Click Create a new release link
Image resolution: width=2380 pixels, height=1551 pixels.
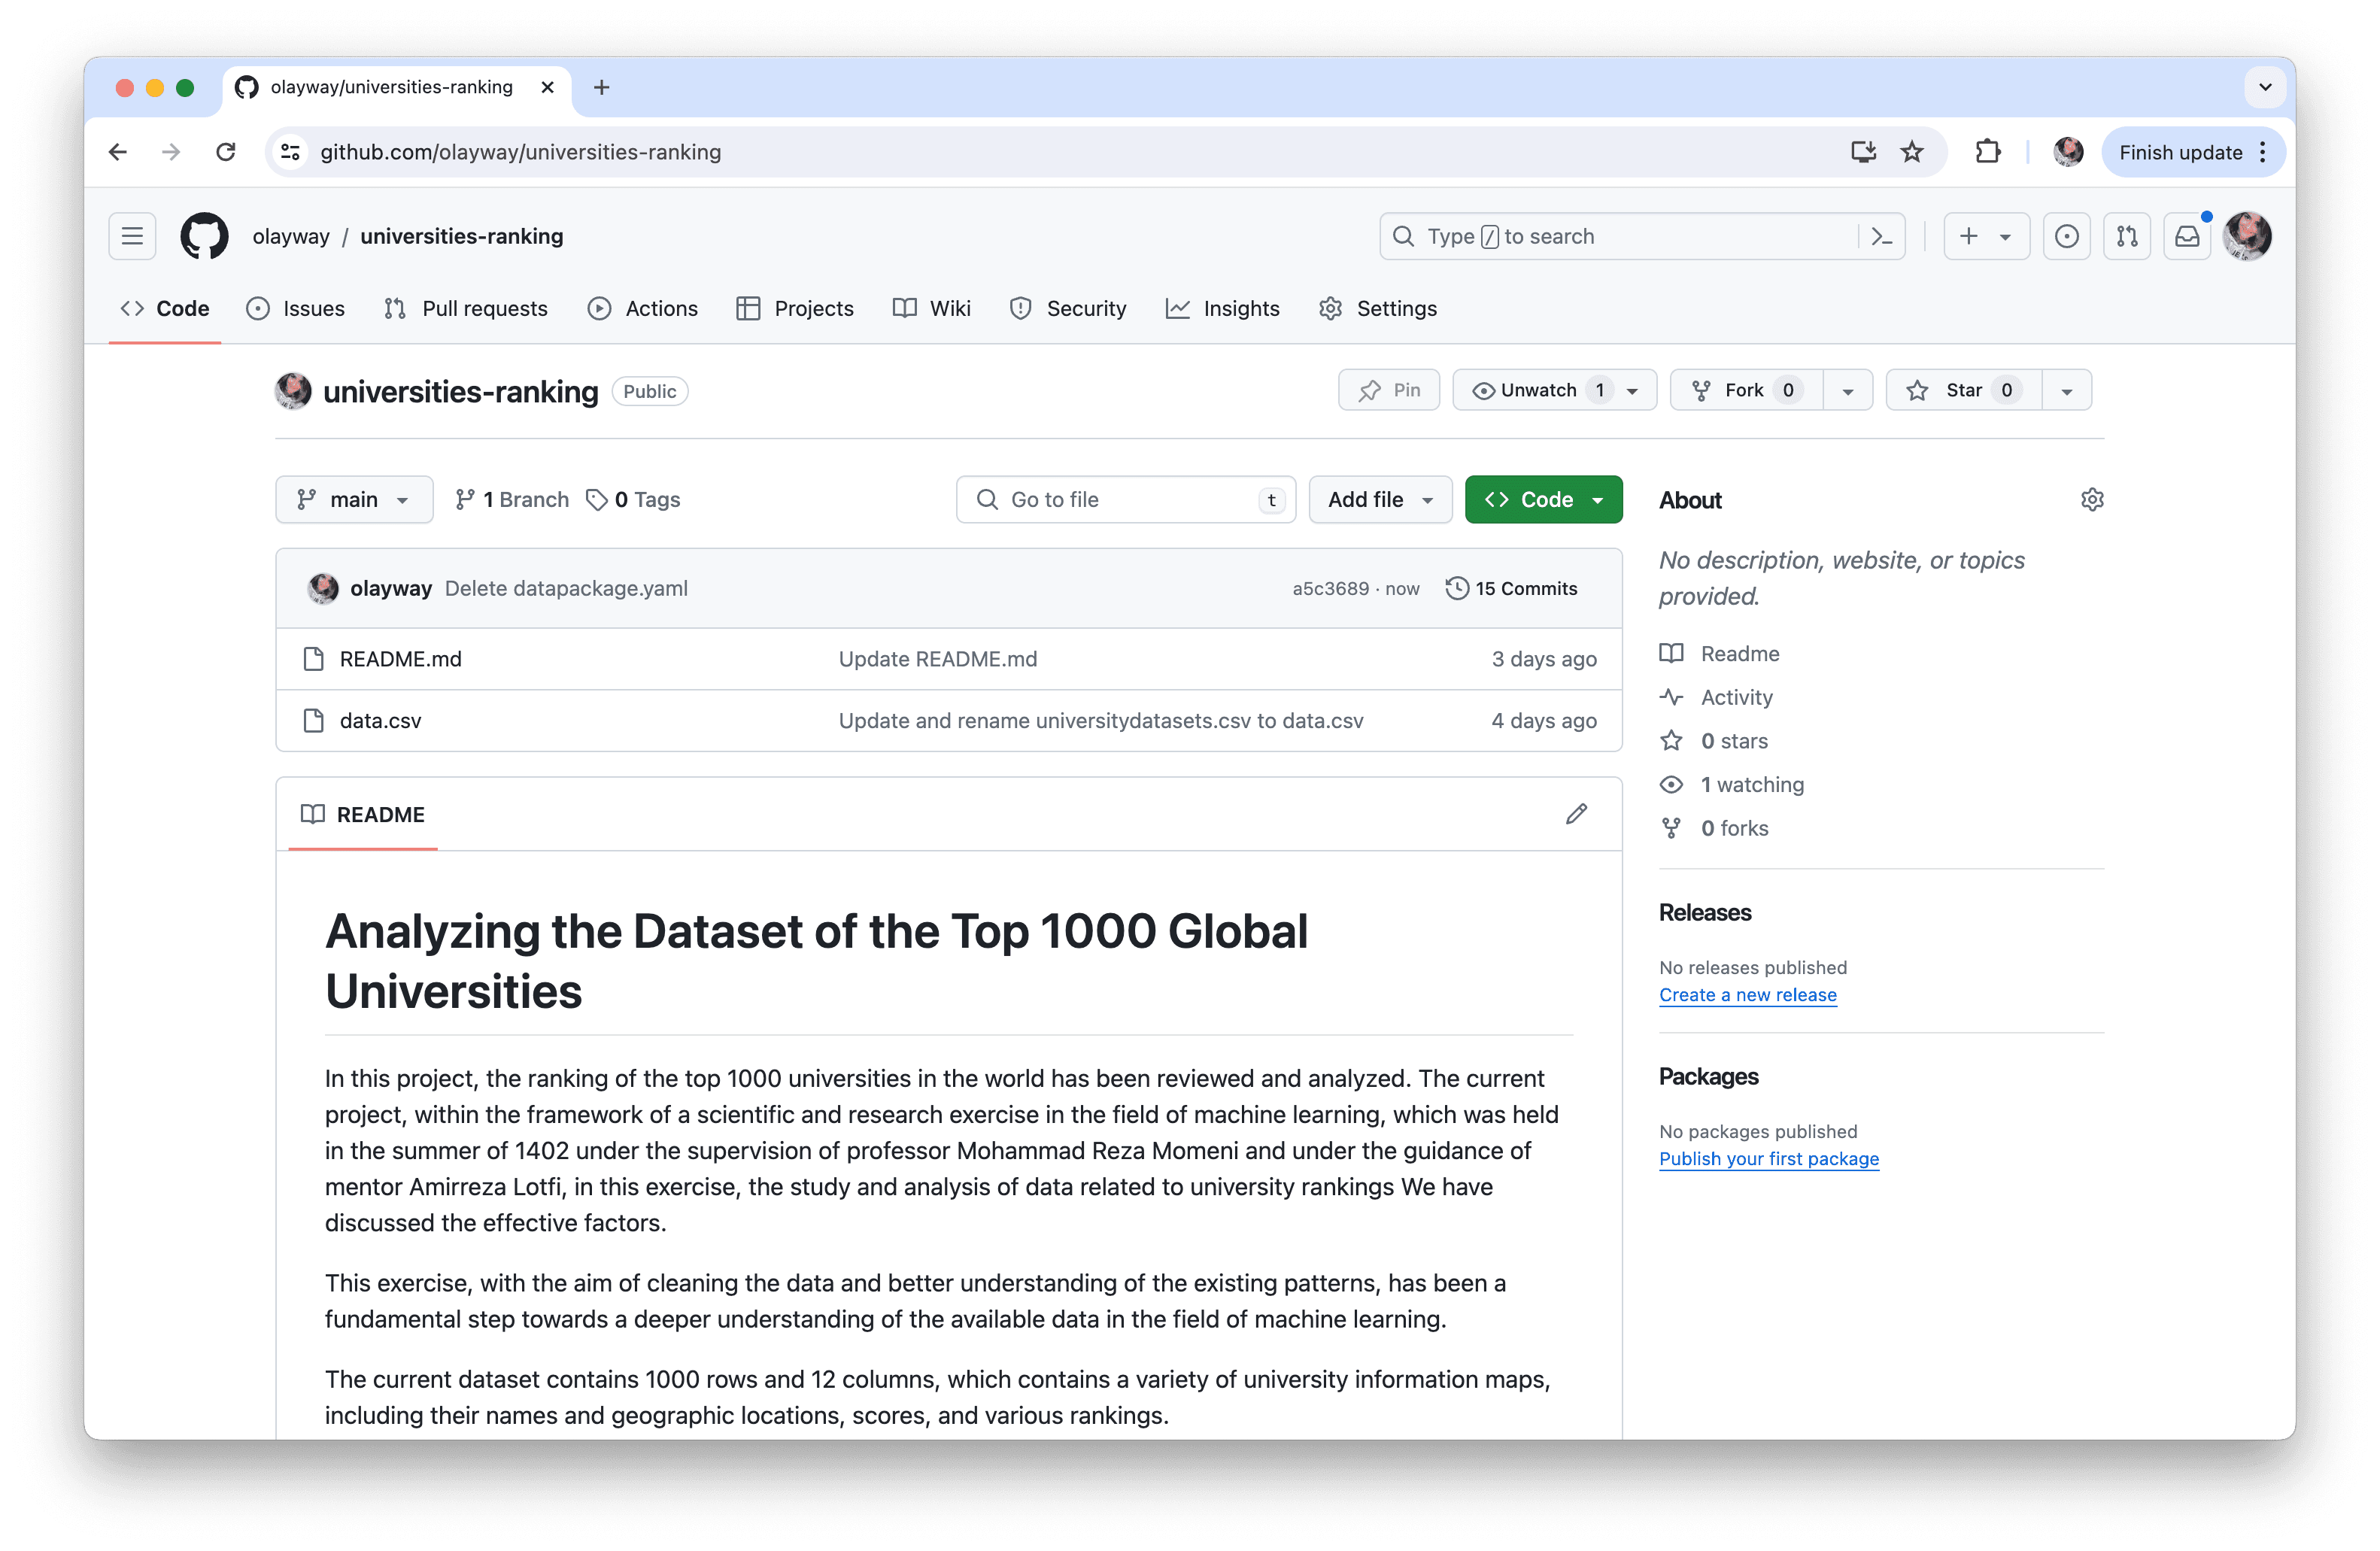[x=1747, y=995]
